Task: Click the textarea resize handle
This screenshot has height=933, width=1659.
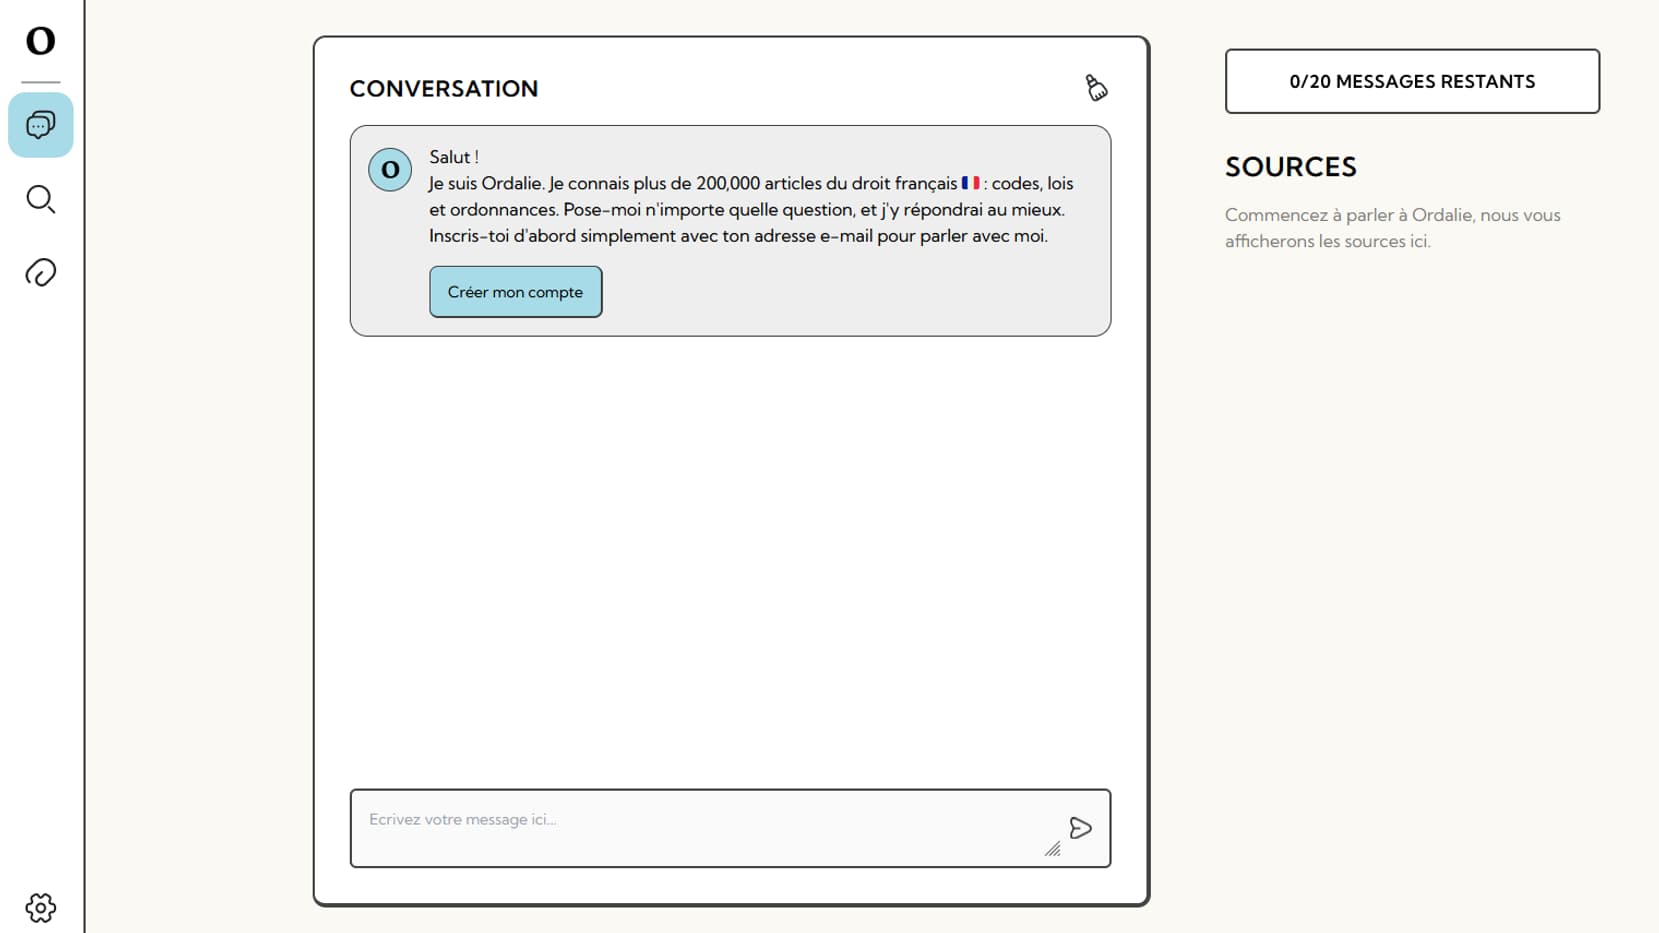Action: 1052,849
